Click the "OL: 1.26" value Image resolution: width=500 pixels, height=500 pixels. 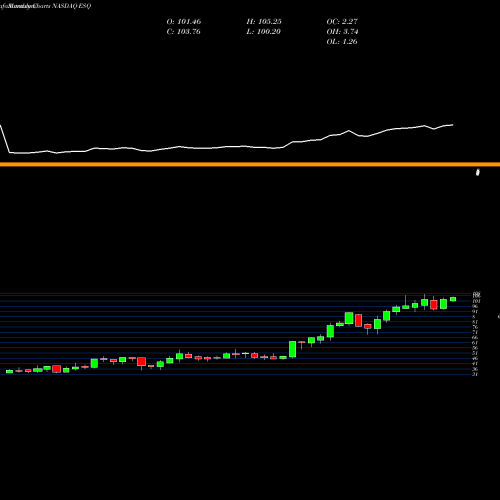coord(342,42)
